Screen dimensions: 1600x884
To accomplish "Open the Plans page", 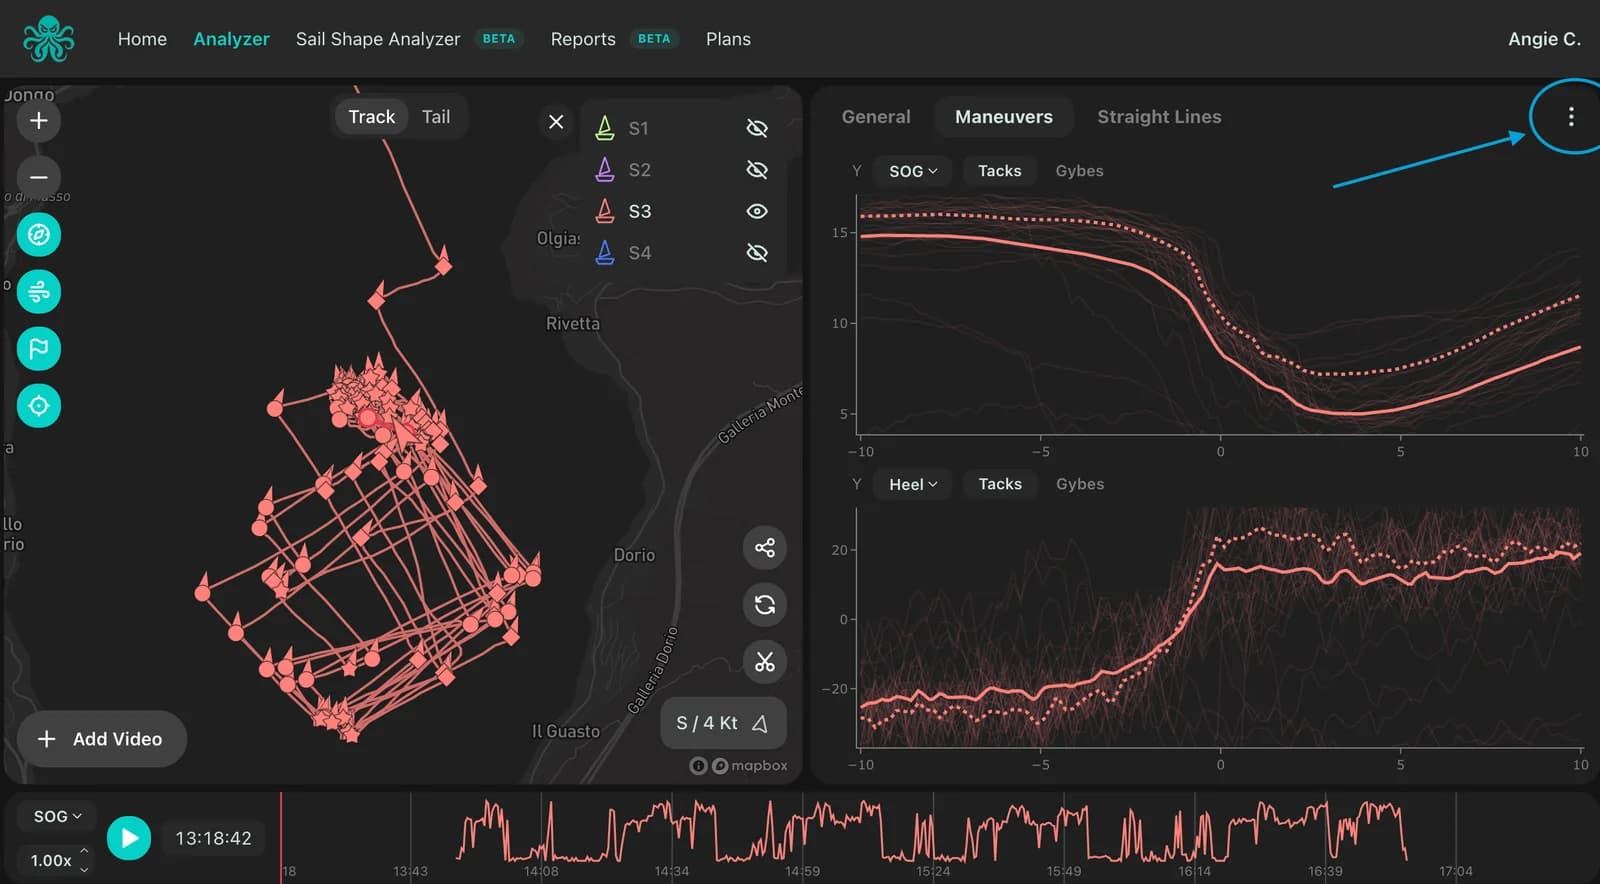I will [x=728, y=39].
